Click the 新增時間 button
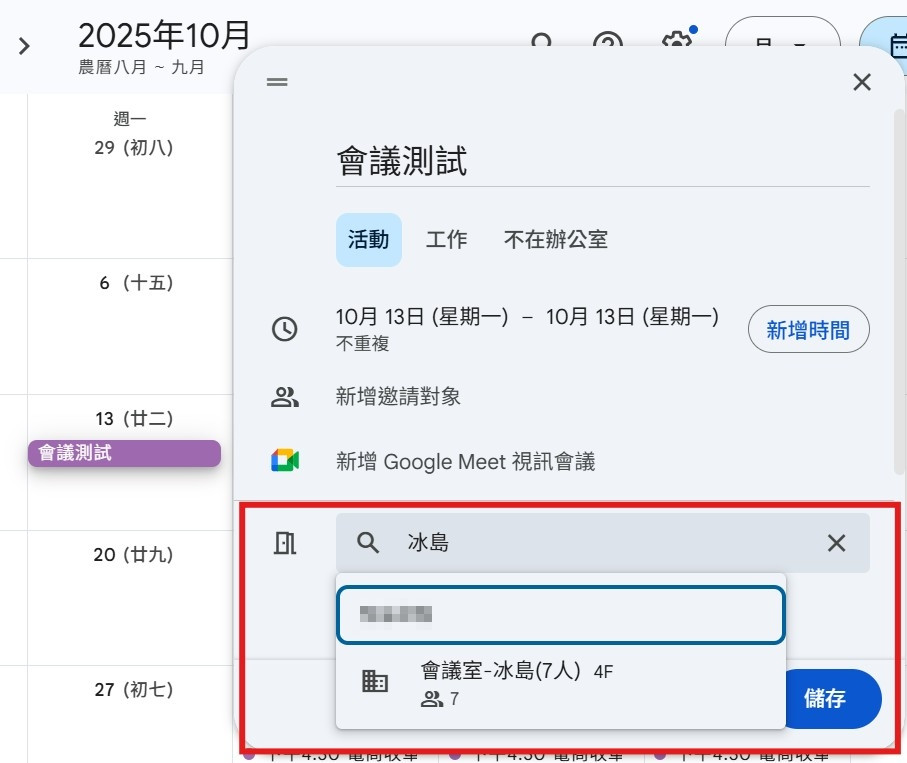 [x=808, y=330]
